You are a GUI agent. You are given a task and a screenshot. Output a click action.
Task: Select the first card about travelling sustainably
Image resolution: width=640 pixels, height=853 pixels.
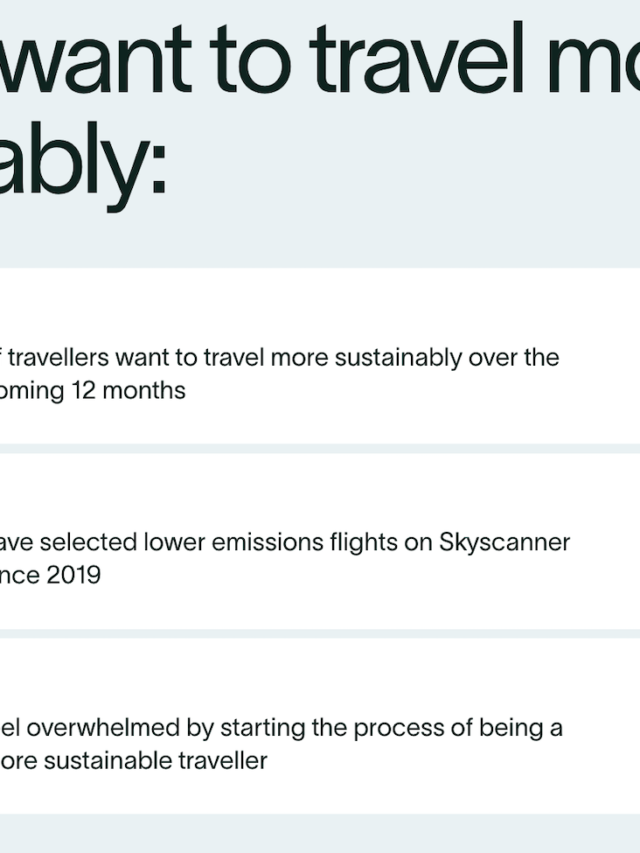(320, 356)
